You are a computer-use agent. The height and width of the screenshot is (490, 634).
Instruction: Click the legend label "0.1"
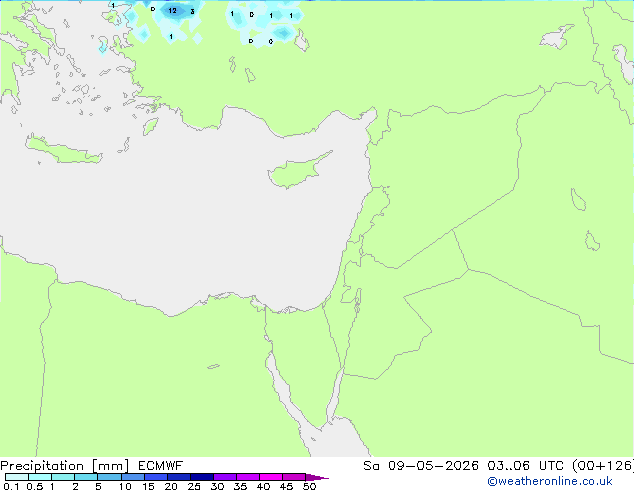11,486
